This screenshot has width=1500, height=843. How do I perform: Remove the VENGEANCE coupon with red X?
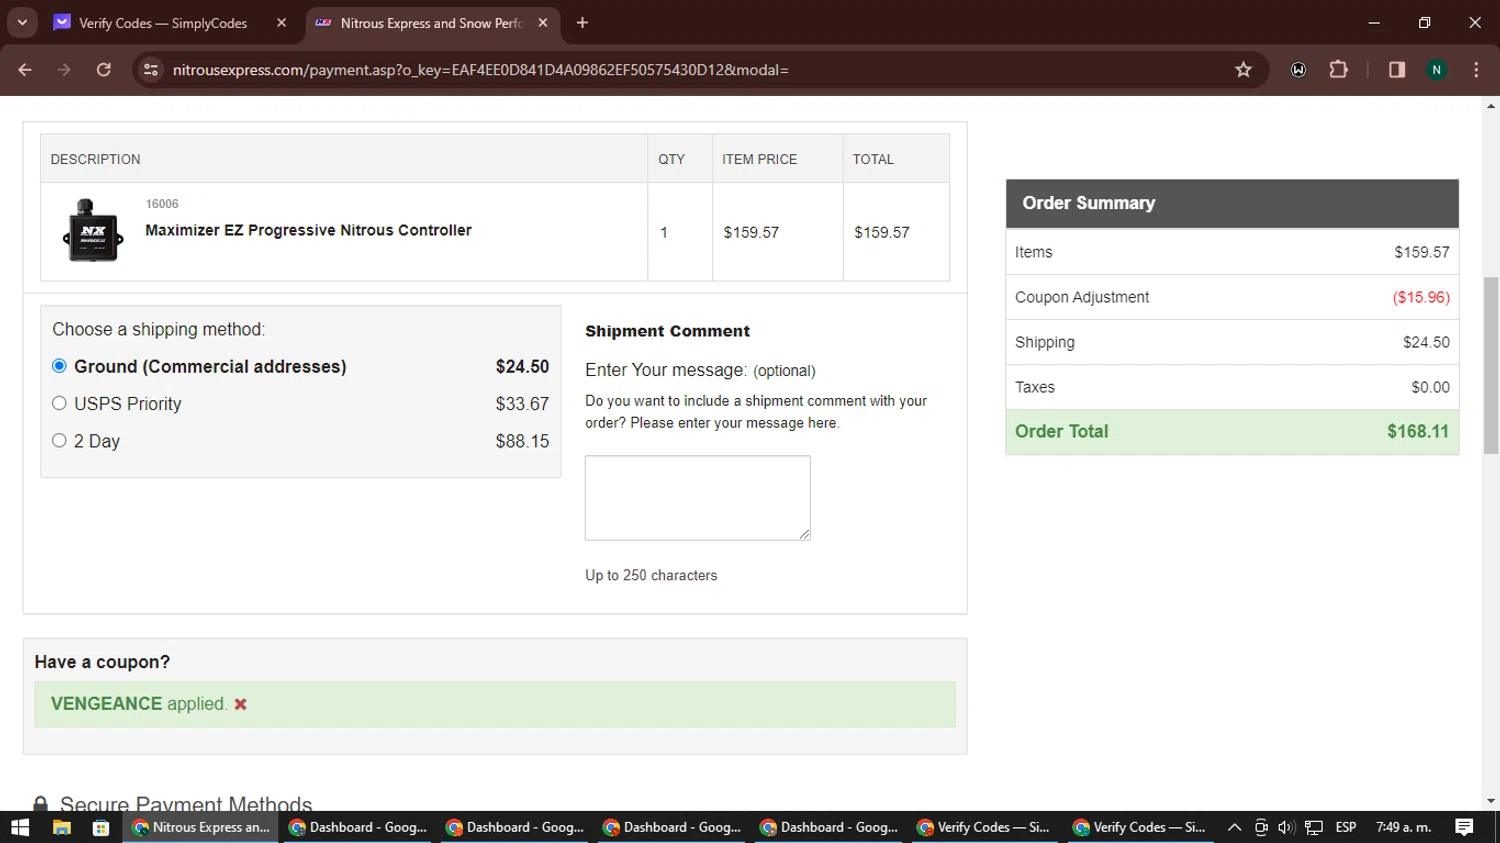point(240,704)
